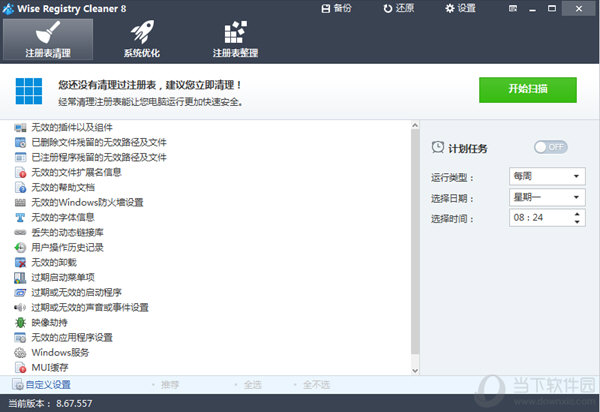The width and height of the screenshot is (600, 412).
Task: Switch to the 系统优化 tab
Action: click(142, 39)
